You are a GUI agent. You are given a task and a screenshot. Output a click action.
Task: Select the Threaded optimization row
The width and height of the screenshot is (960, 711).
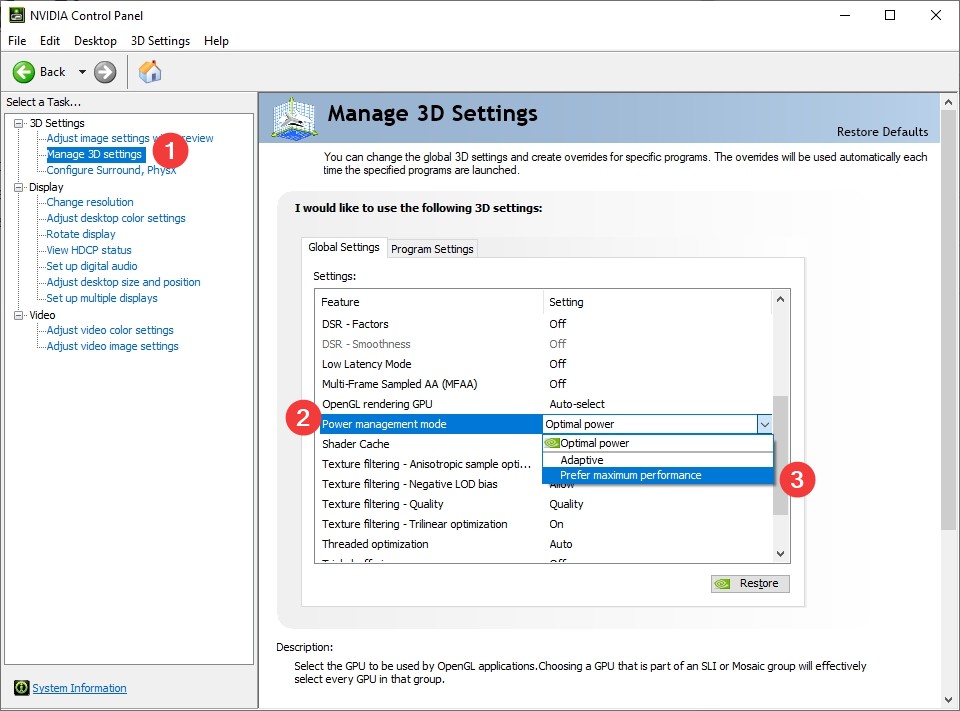[x=545, y=544]
